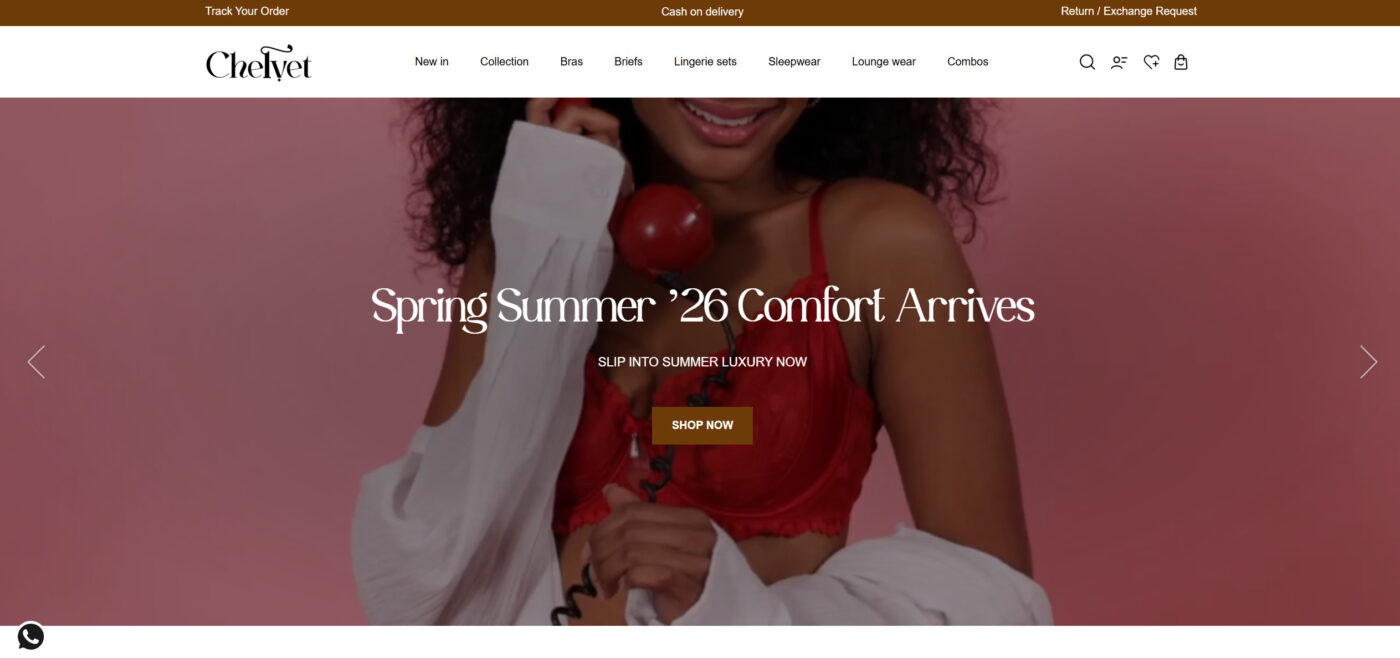Image resolution: width=1400 pixels, height=658 pixels.
Task: Open the shopping bag cart icon
Action: 1181,62
